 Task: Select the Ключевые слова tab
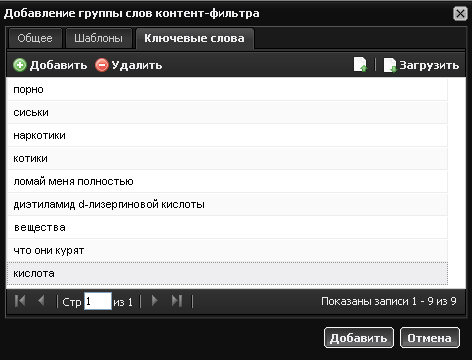[194, 38]
